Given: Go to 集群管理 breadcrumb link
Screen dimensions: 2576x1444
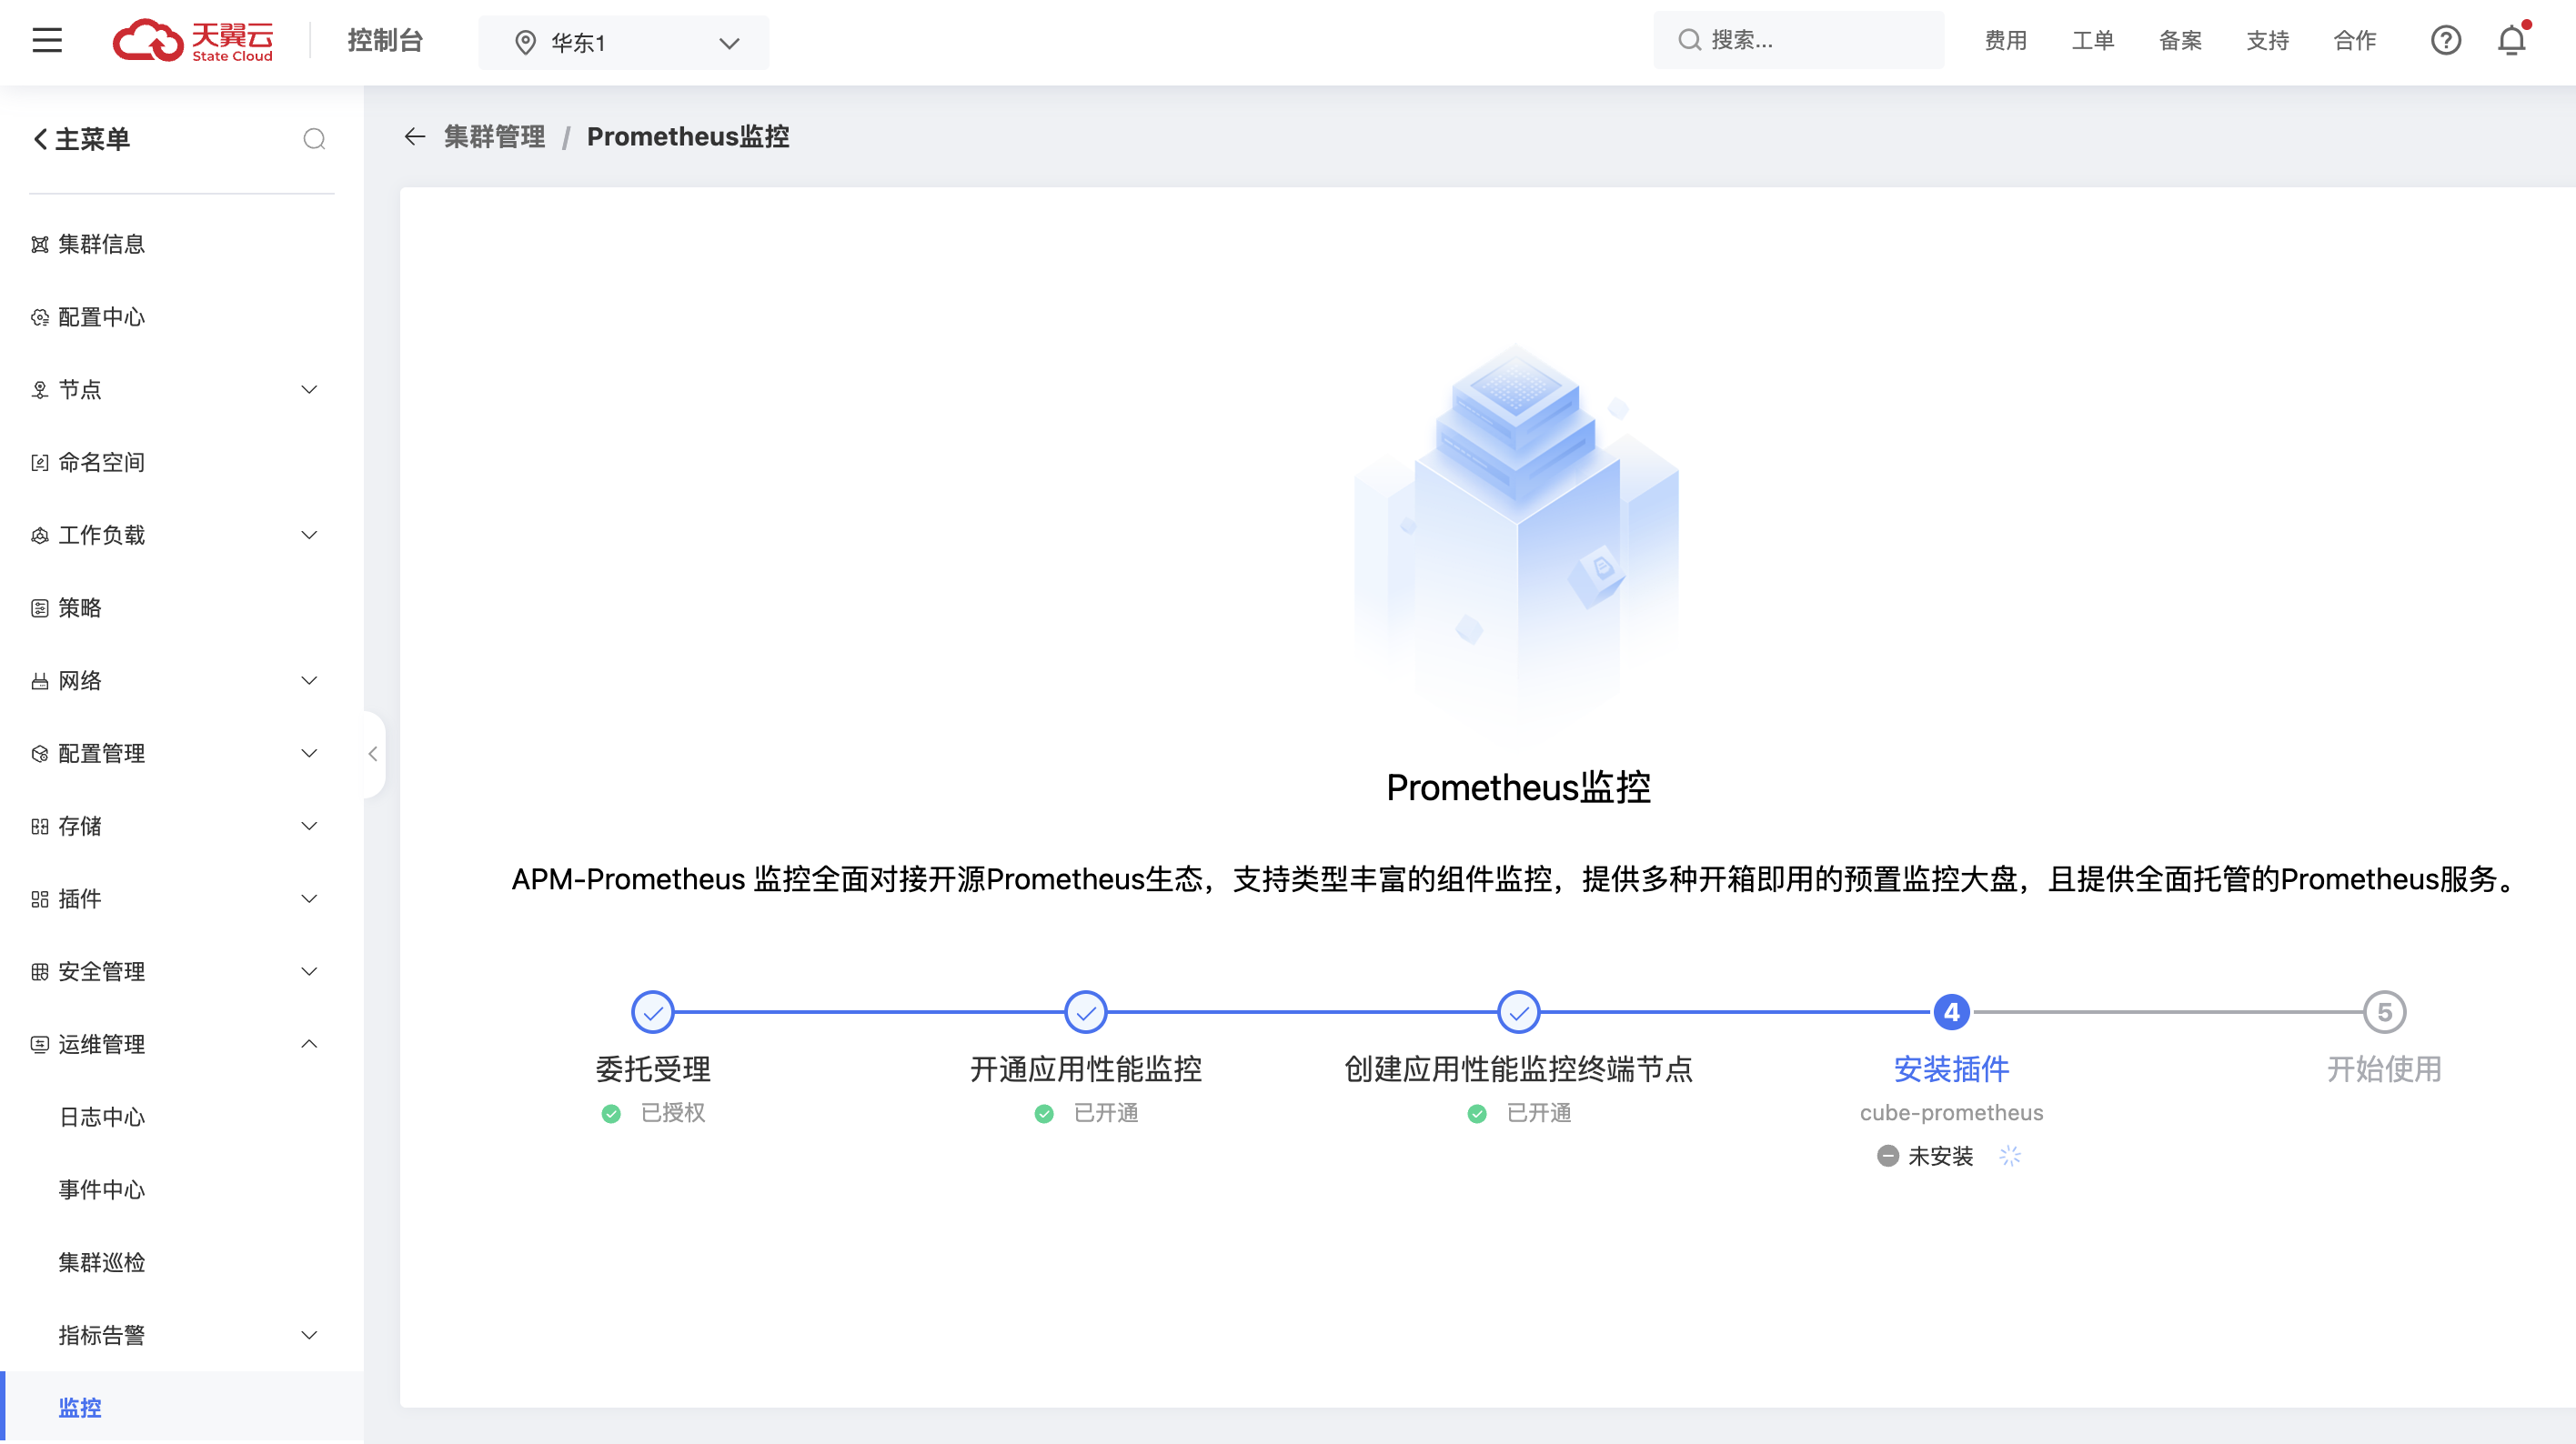Looking at the screenshot, I should tap(494, 137).
